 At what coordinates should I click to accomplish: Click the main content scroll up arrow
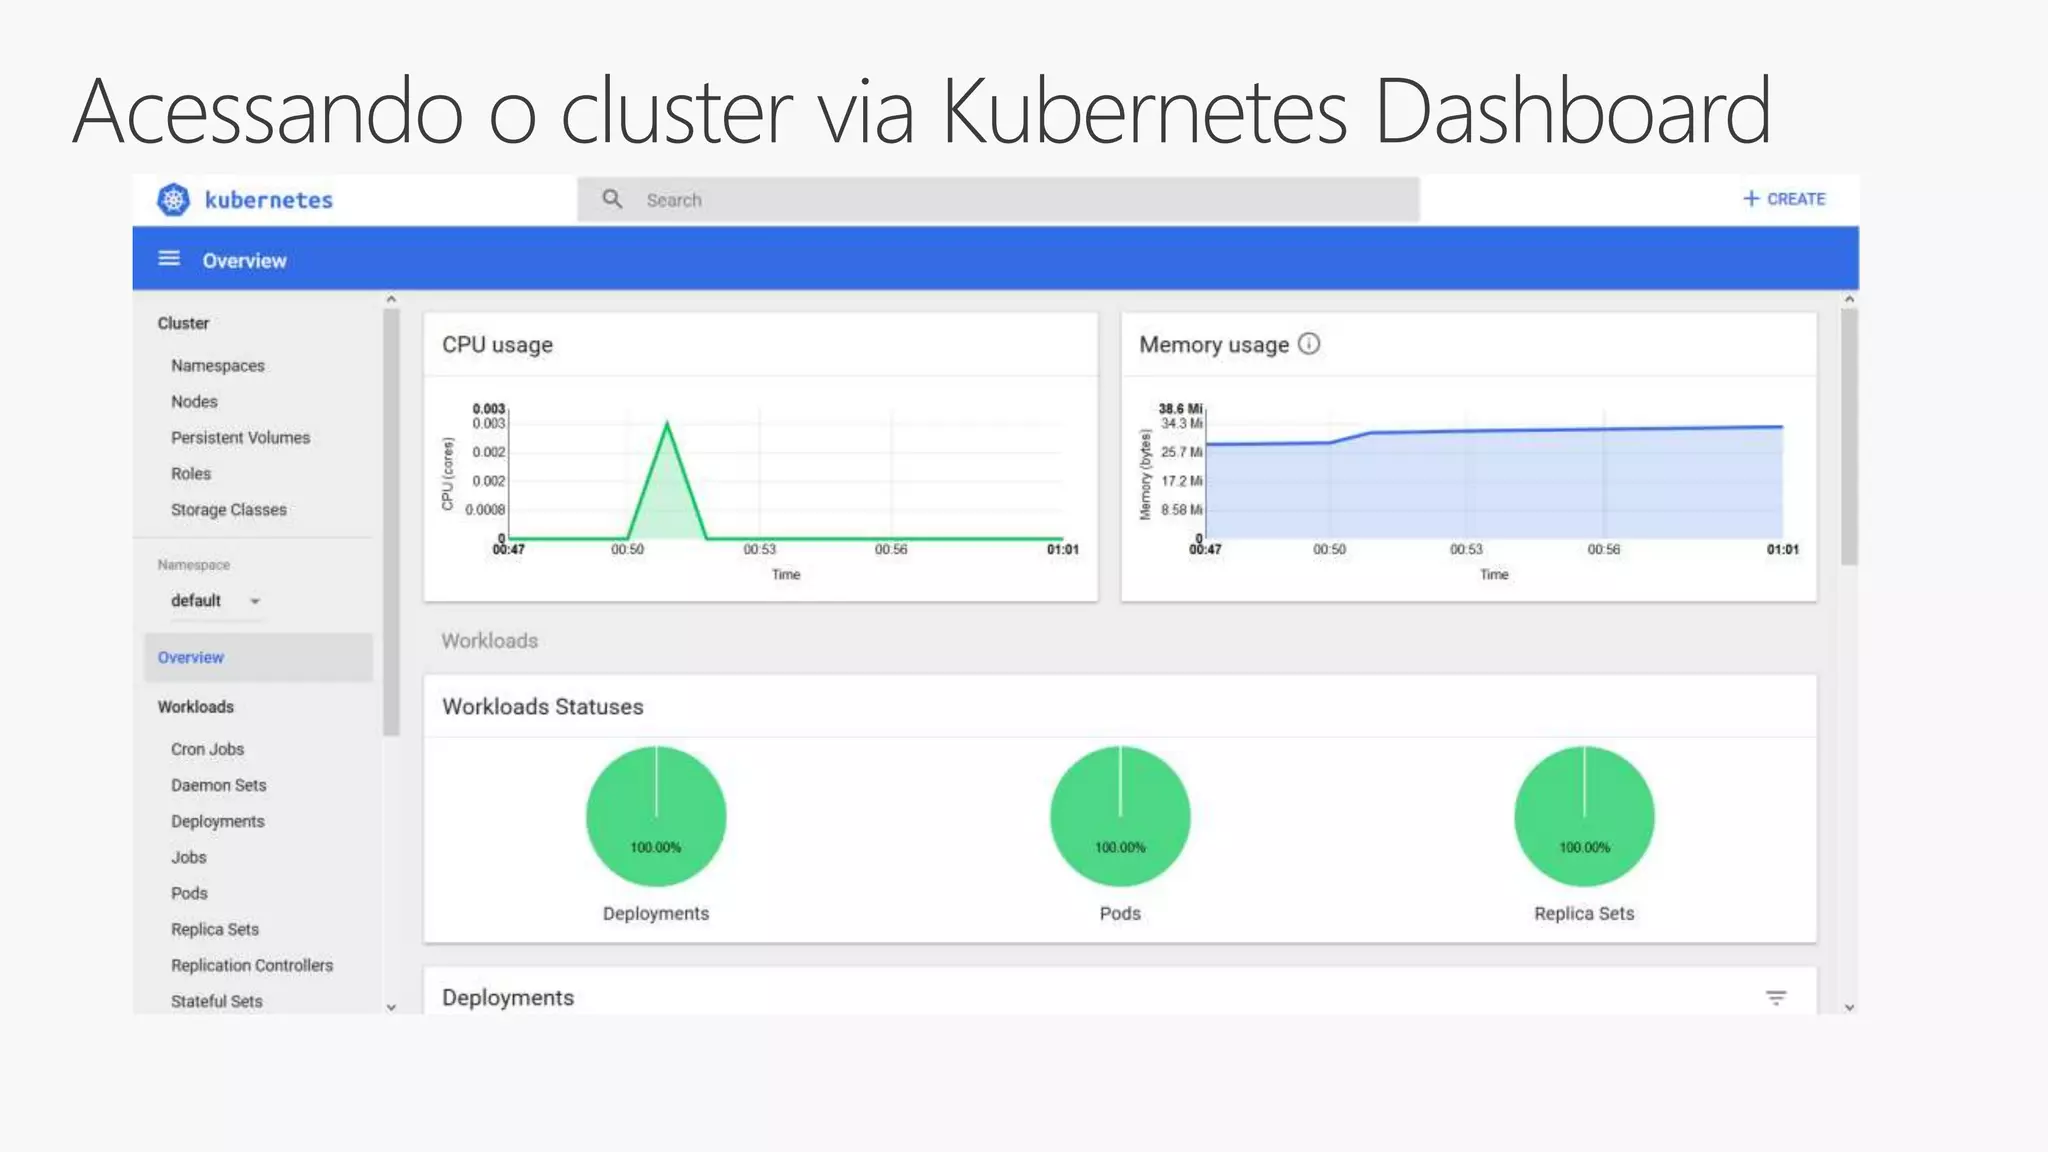(x=1849, y=299)
